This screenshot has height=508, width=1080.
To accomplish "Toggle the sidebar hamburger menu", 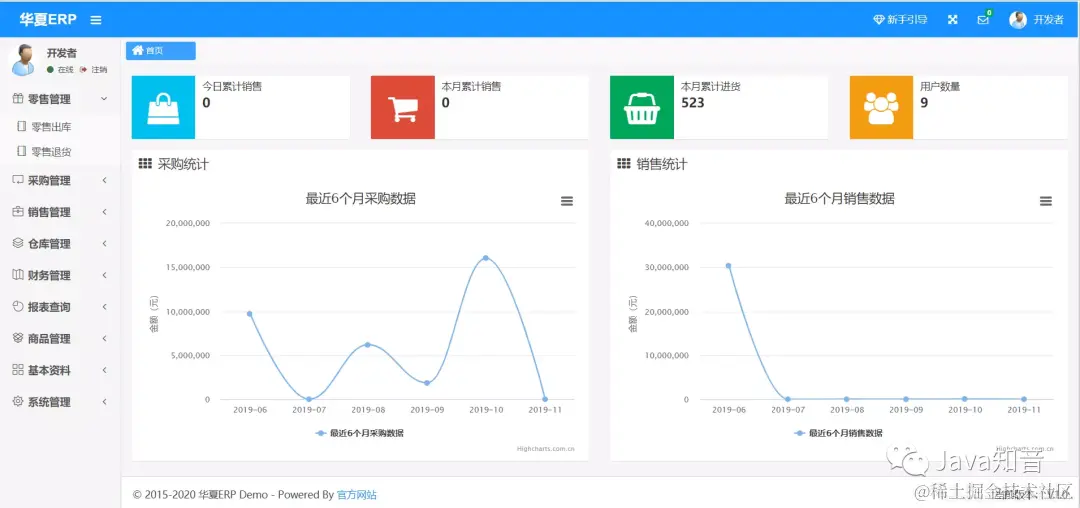I will point(96,20).
